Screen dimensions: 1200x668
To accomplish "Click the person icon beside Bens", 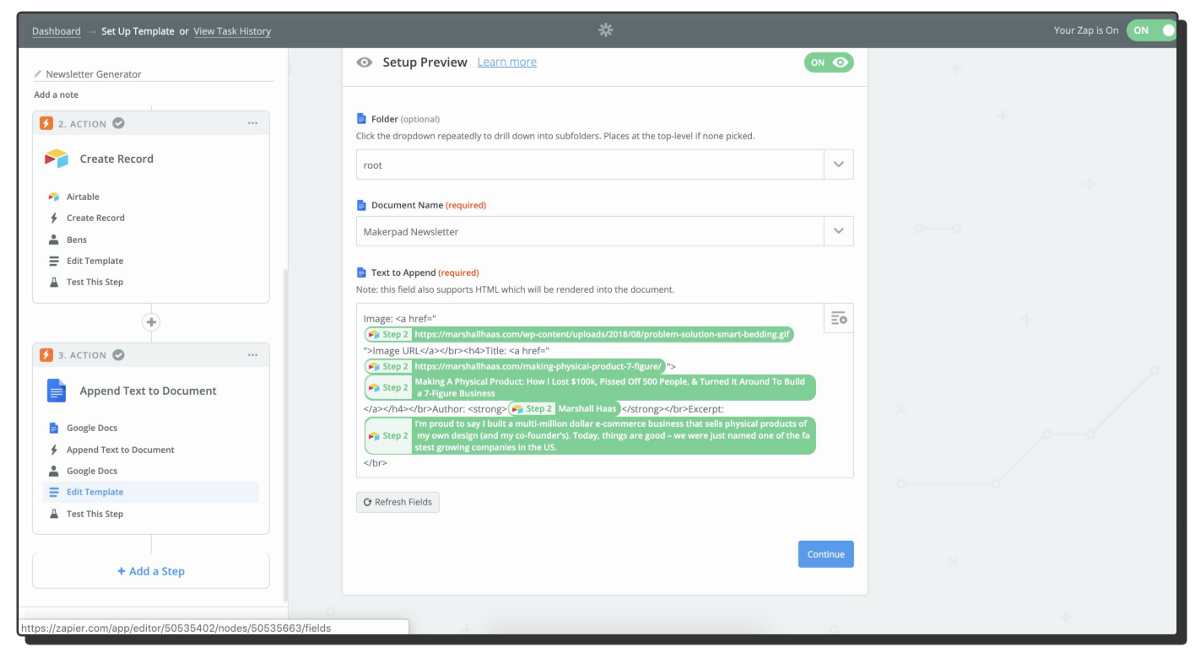I will pyautogui.click(x=54, y=240).
